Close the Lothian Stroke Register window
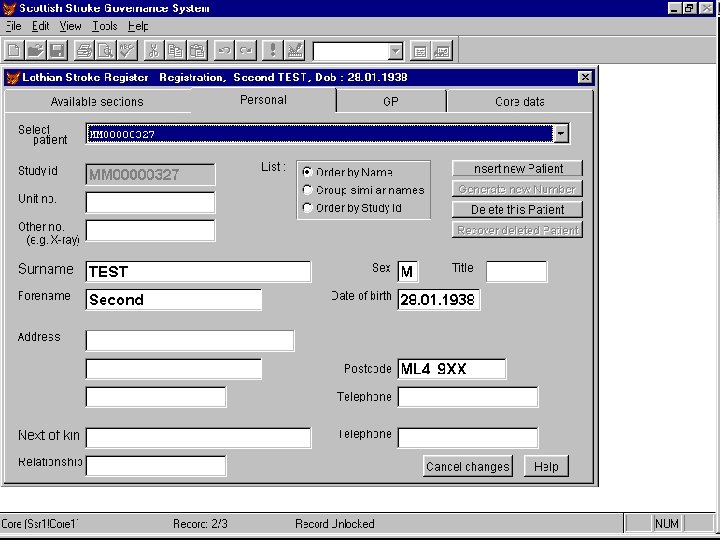This screenshot has width=720, height=540. coord(585,77)
